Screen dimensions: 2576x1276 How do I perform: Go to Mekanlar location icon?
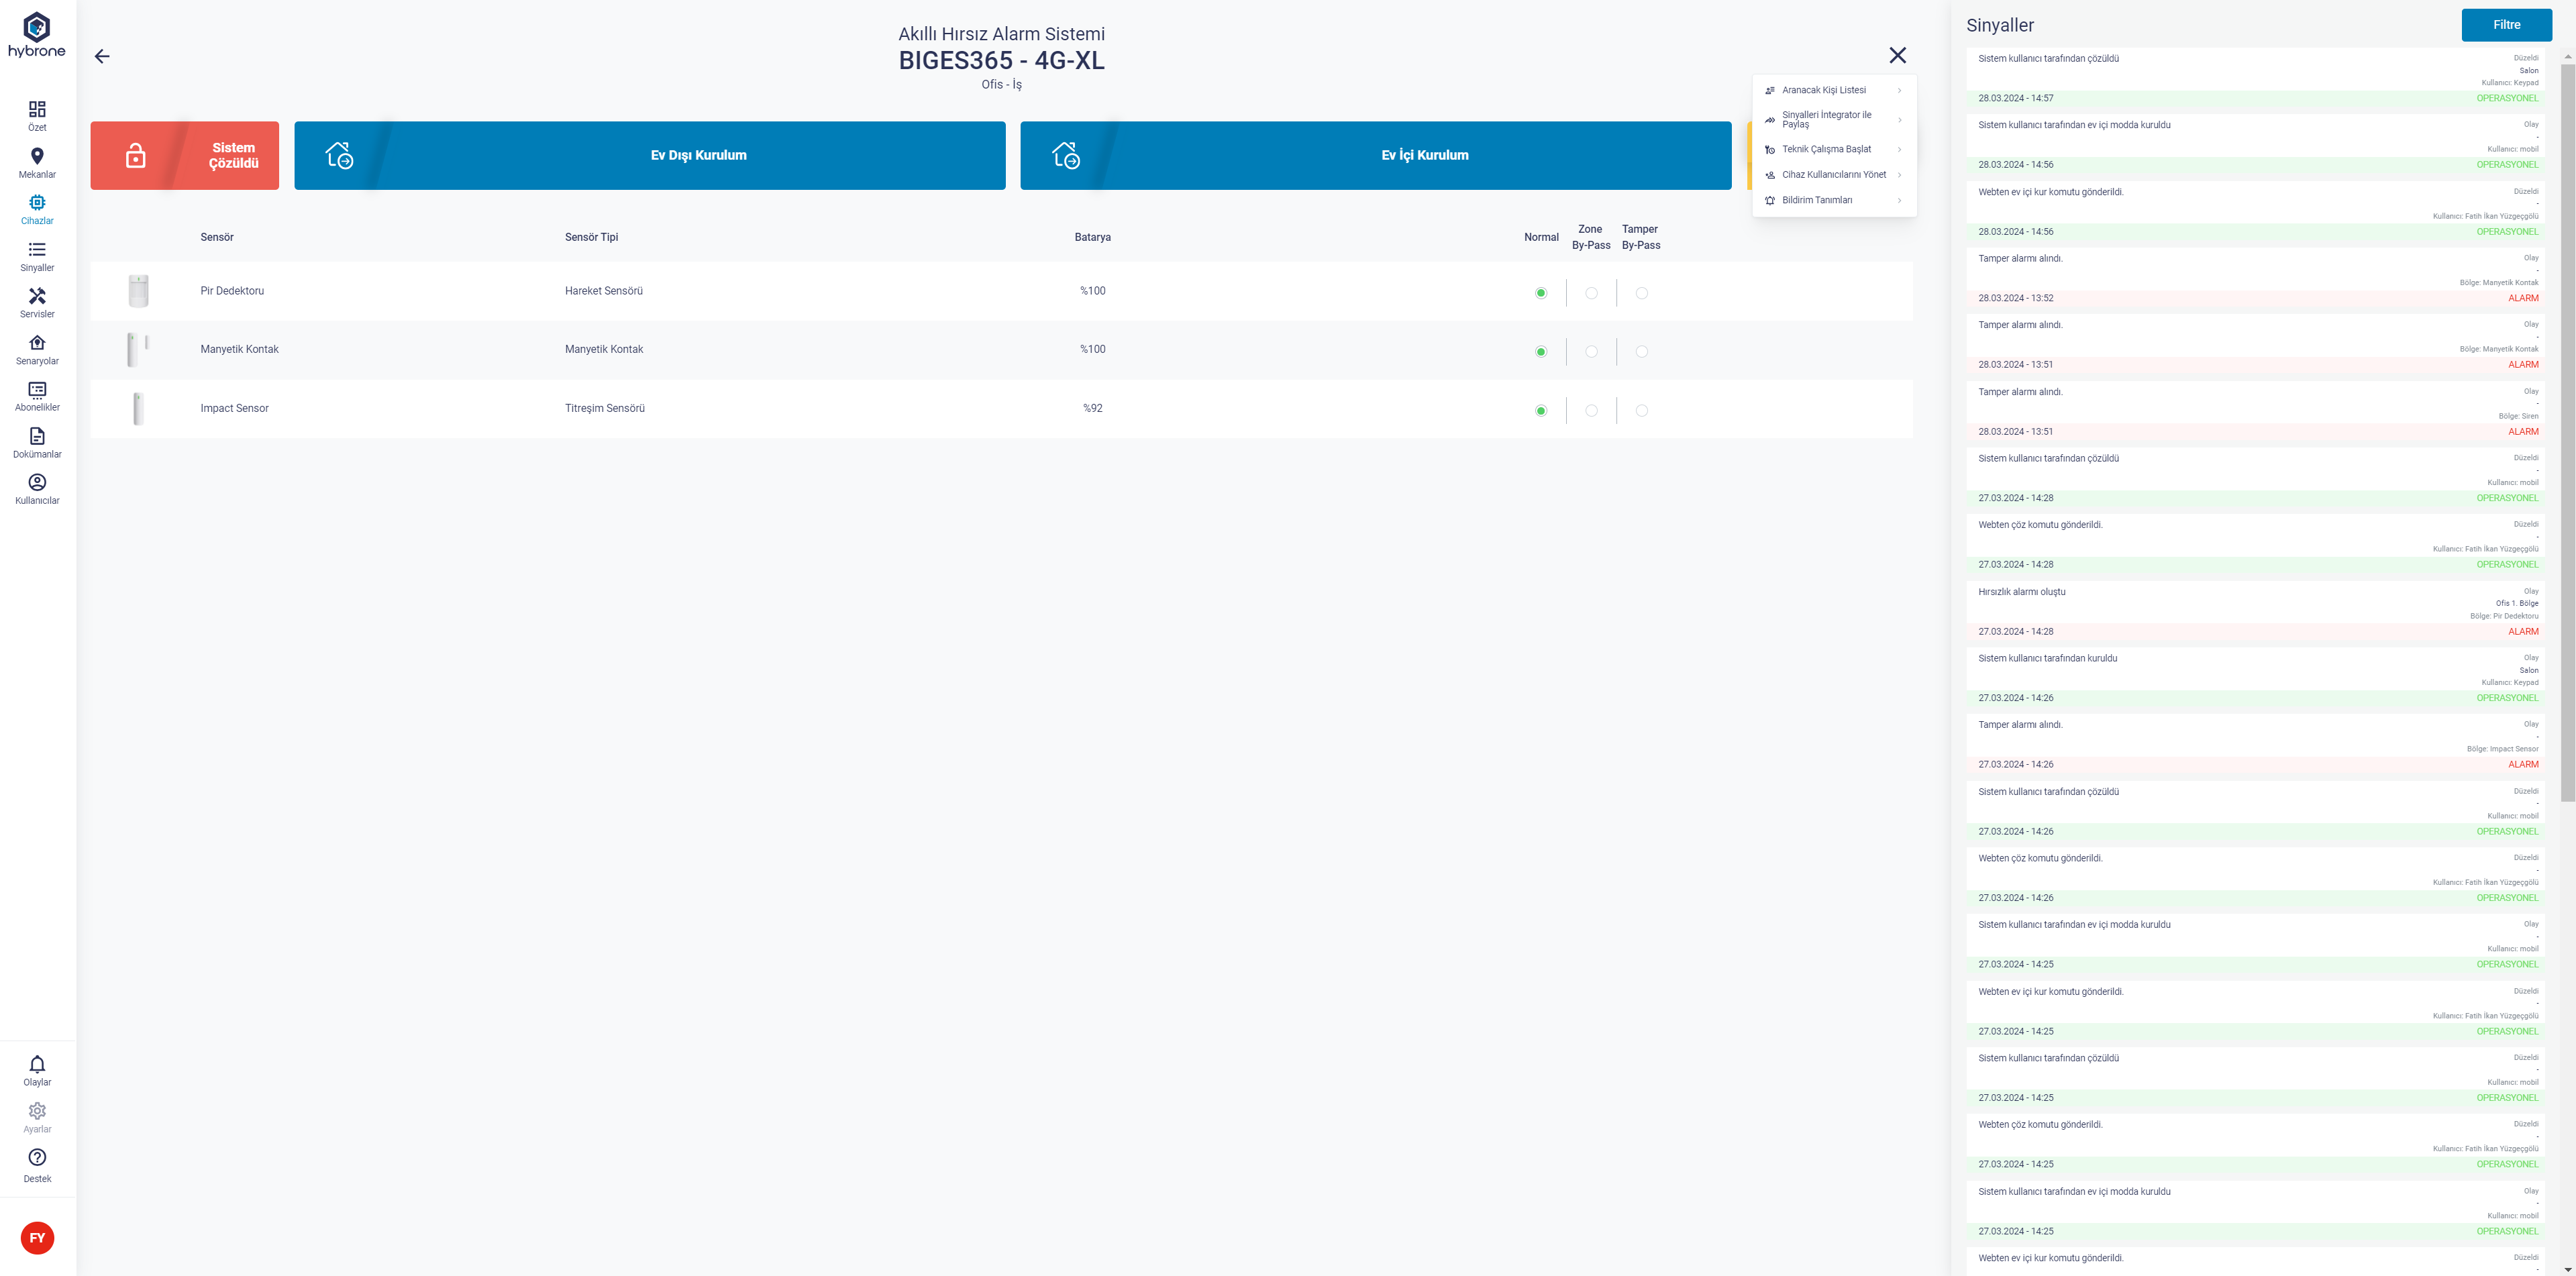point(37,156)
